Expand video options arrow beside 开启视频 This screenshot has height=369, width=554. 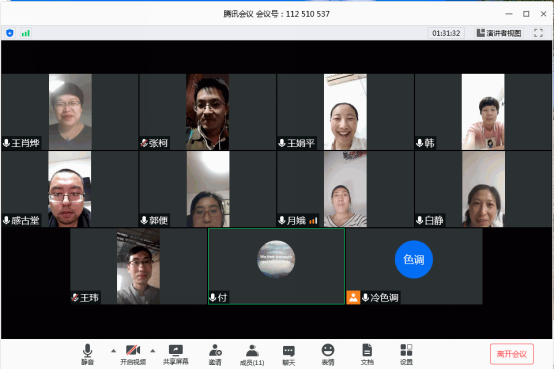[x=153, y=351]
